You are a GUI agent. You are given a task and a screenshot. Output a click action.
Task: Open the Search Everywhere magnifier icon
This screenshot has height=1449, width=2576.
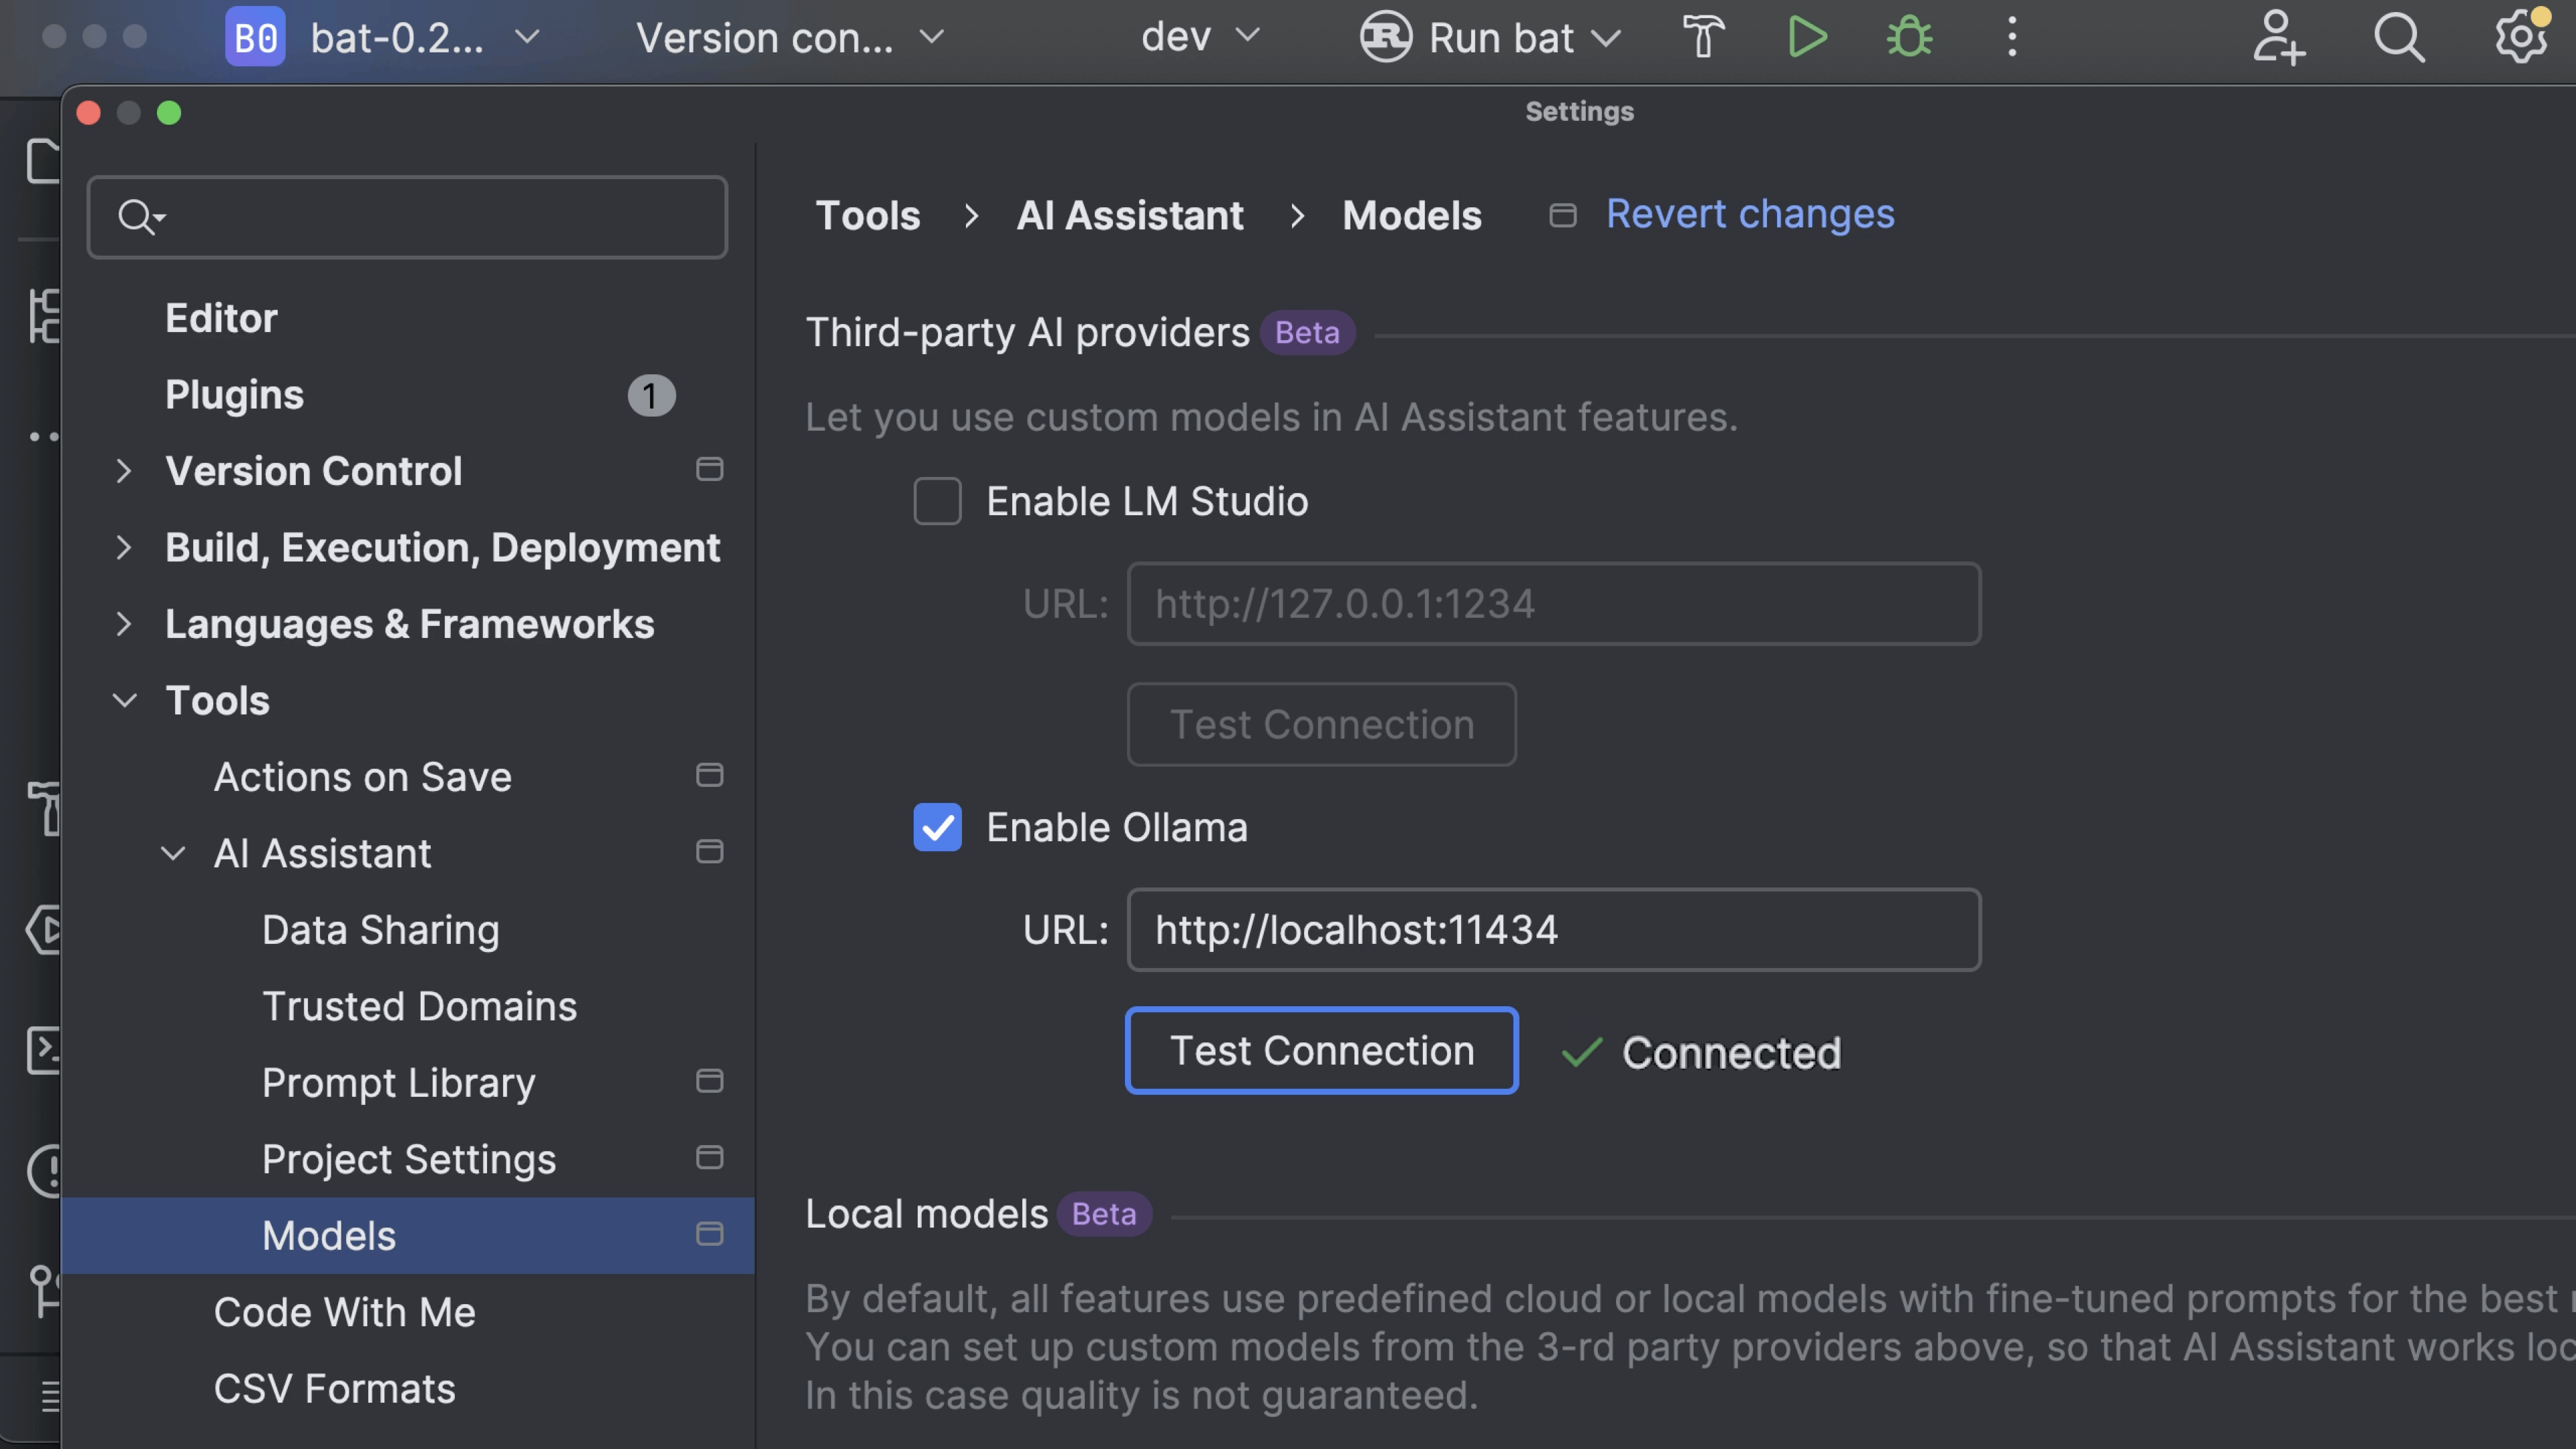2398,38
